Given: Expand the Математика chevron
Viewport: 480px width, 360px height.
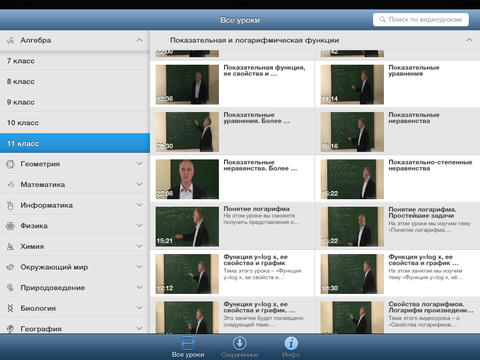Looking at the screenshot, I should pyautogui.click(x=139, y=184).
